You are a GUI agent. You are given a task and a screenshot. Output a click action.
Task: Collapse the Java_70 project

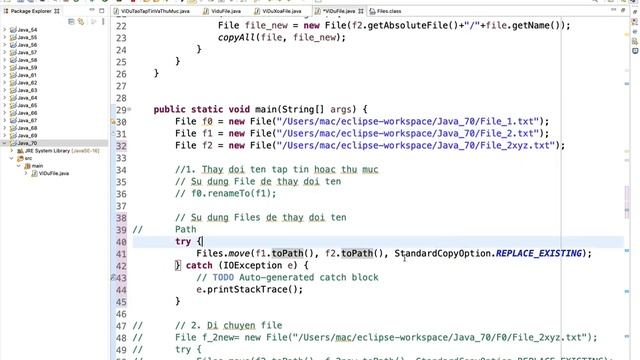(4, 143)
